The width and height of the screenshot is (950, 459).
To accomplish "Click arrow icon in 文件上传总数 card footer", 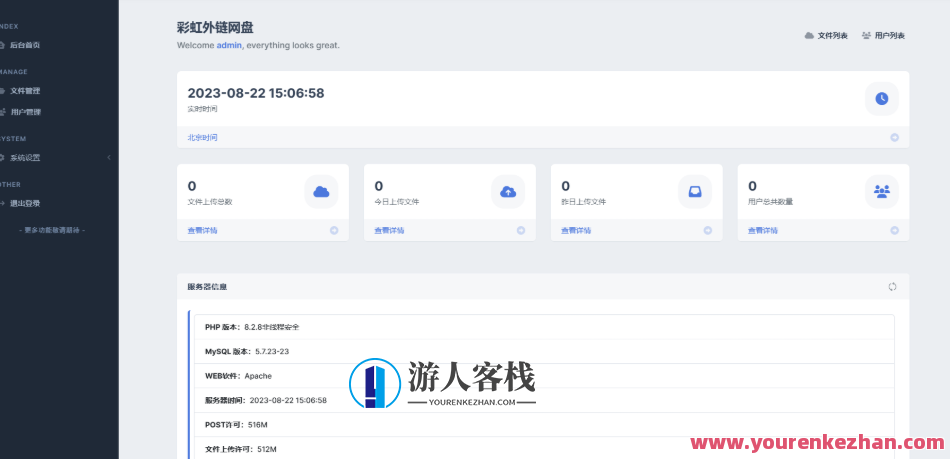I will click(334, 231).
